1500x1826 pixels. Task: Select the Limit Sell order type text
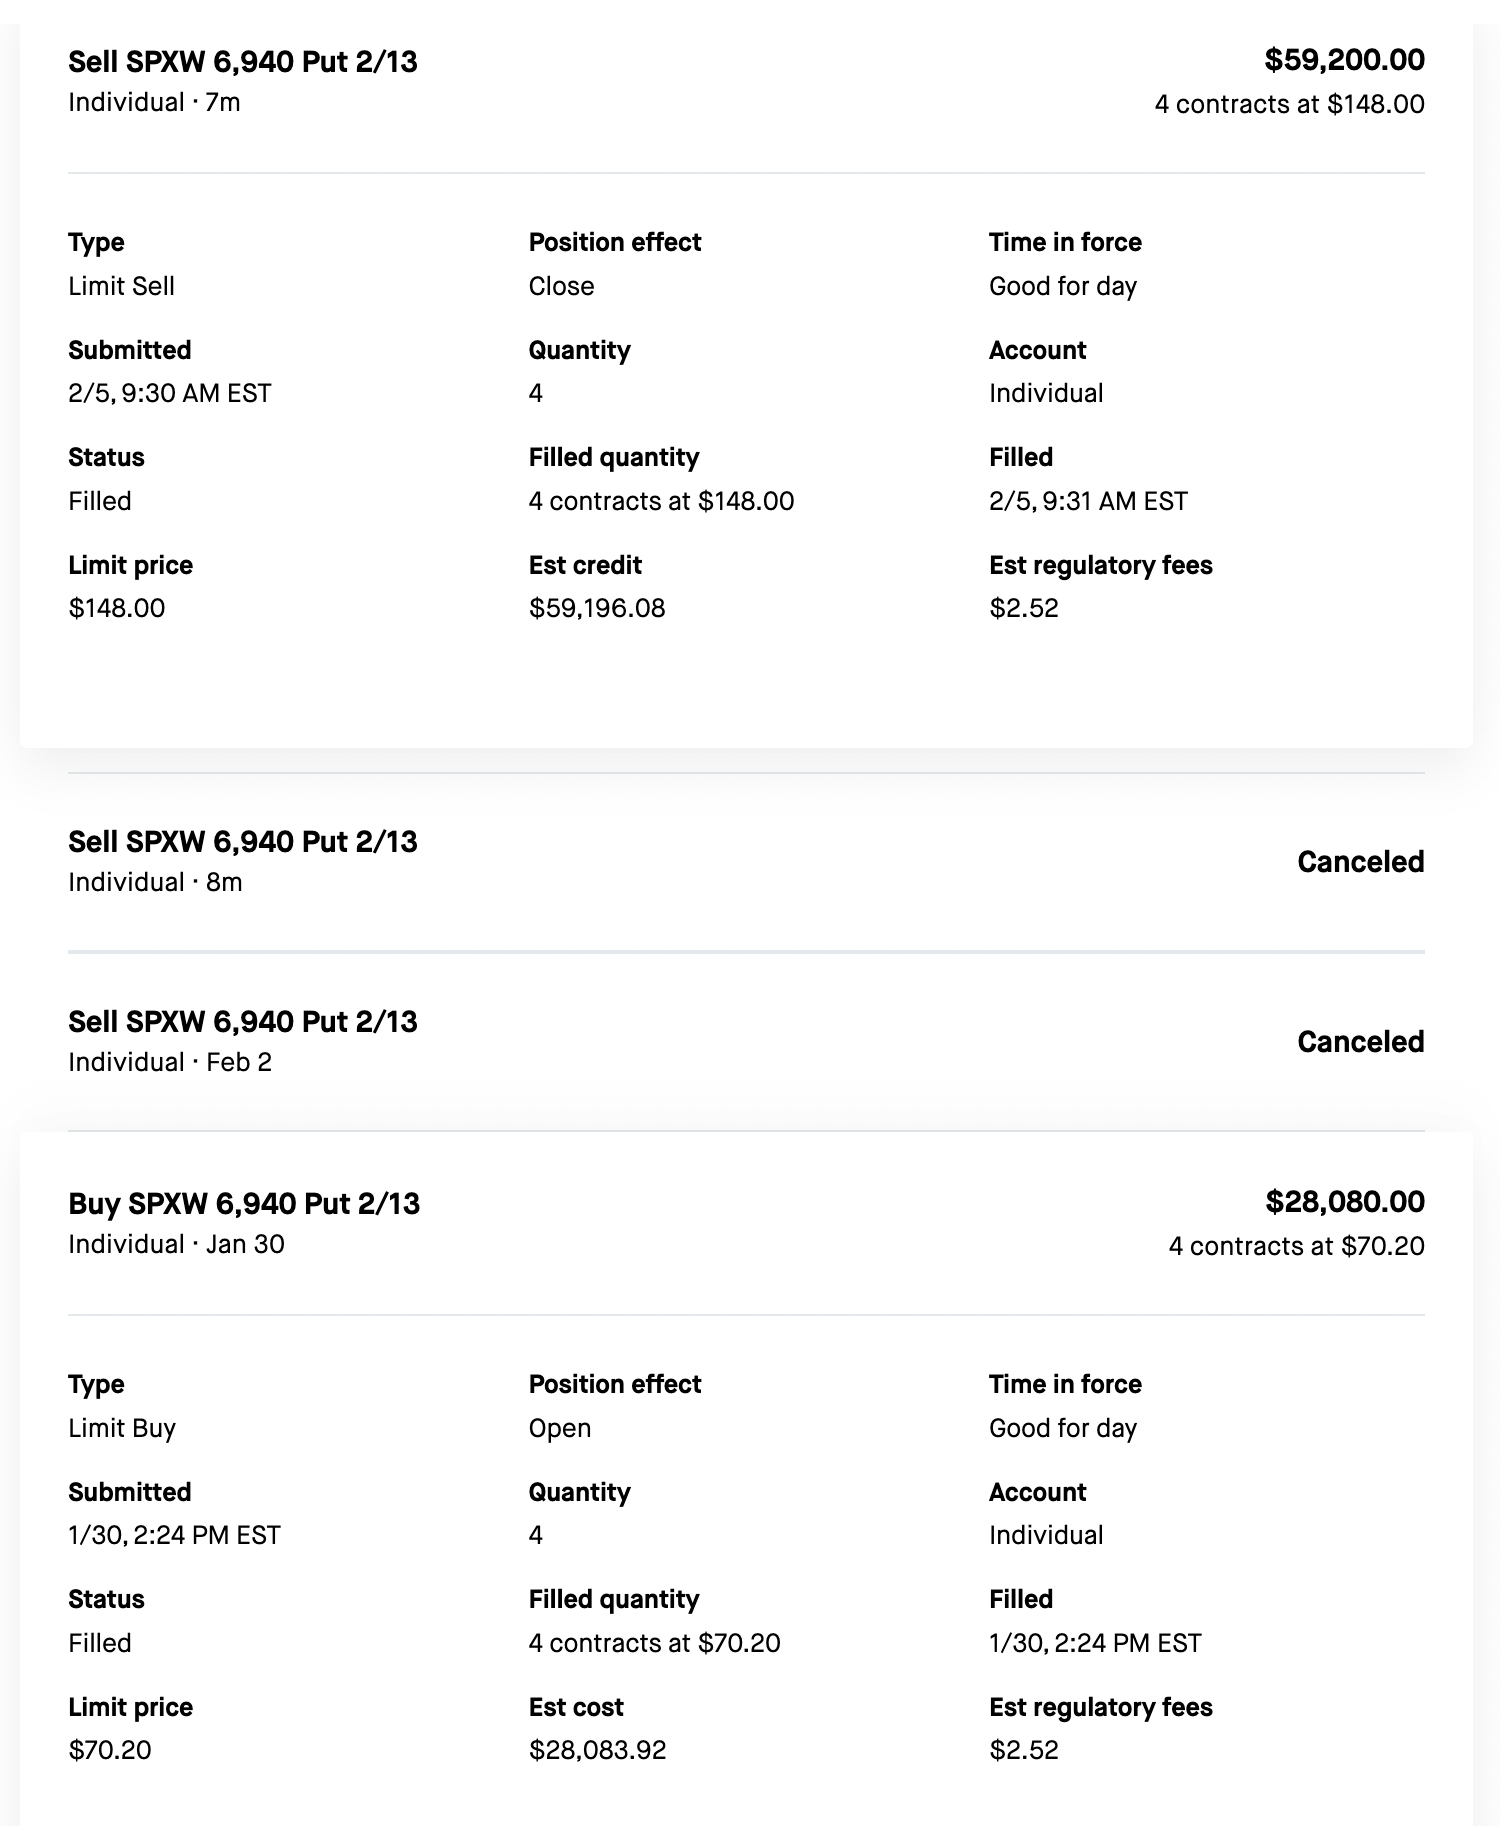[121, 286]
